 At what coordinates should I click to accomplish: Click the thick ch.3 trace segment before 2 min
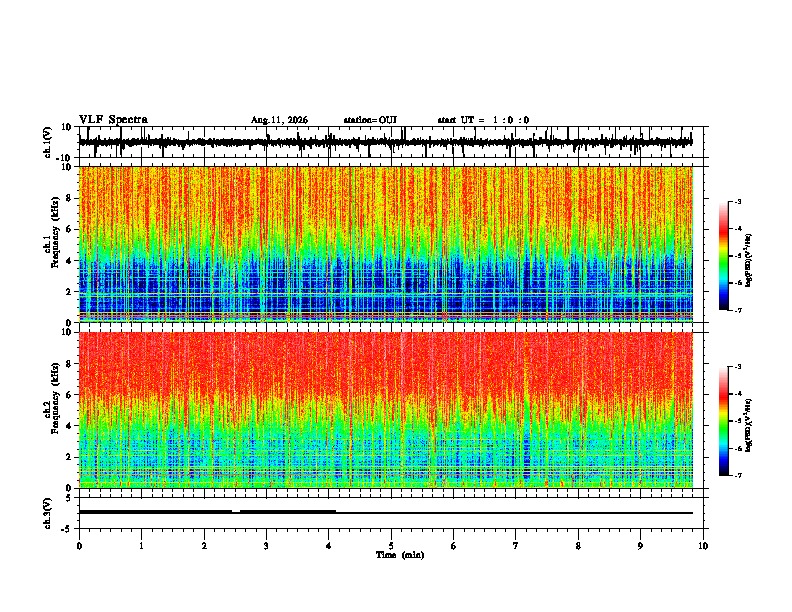[156, 512]
